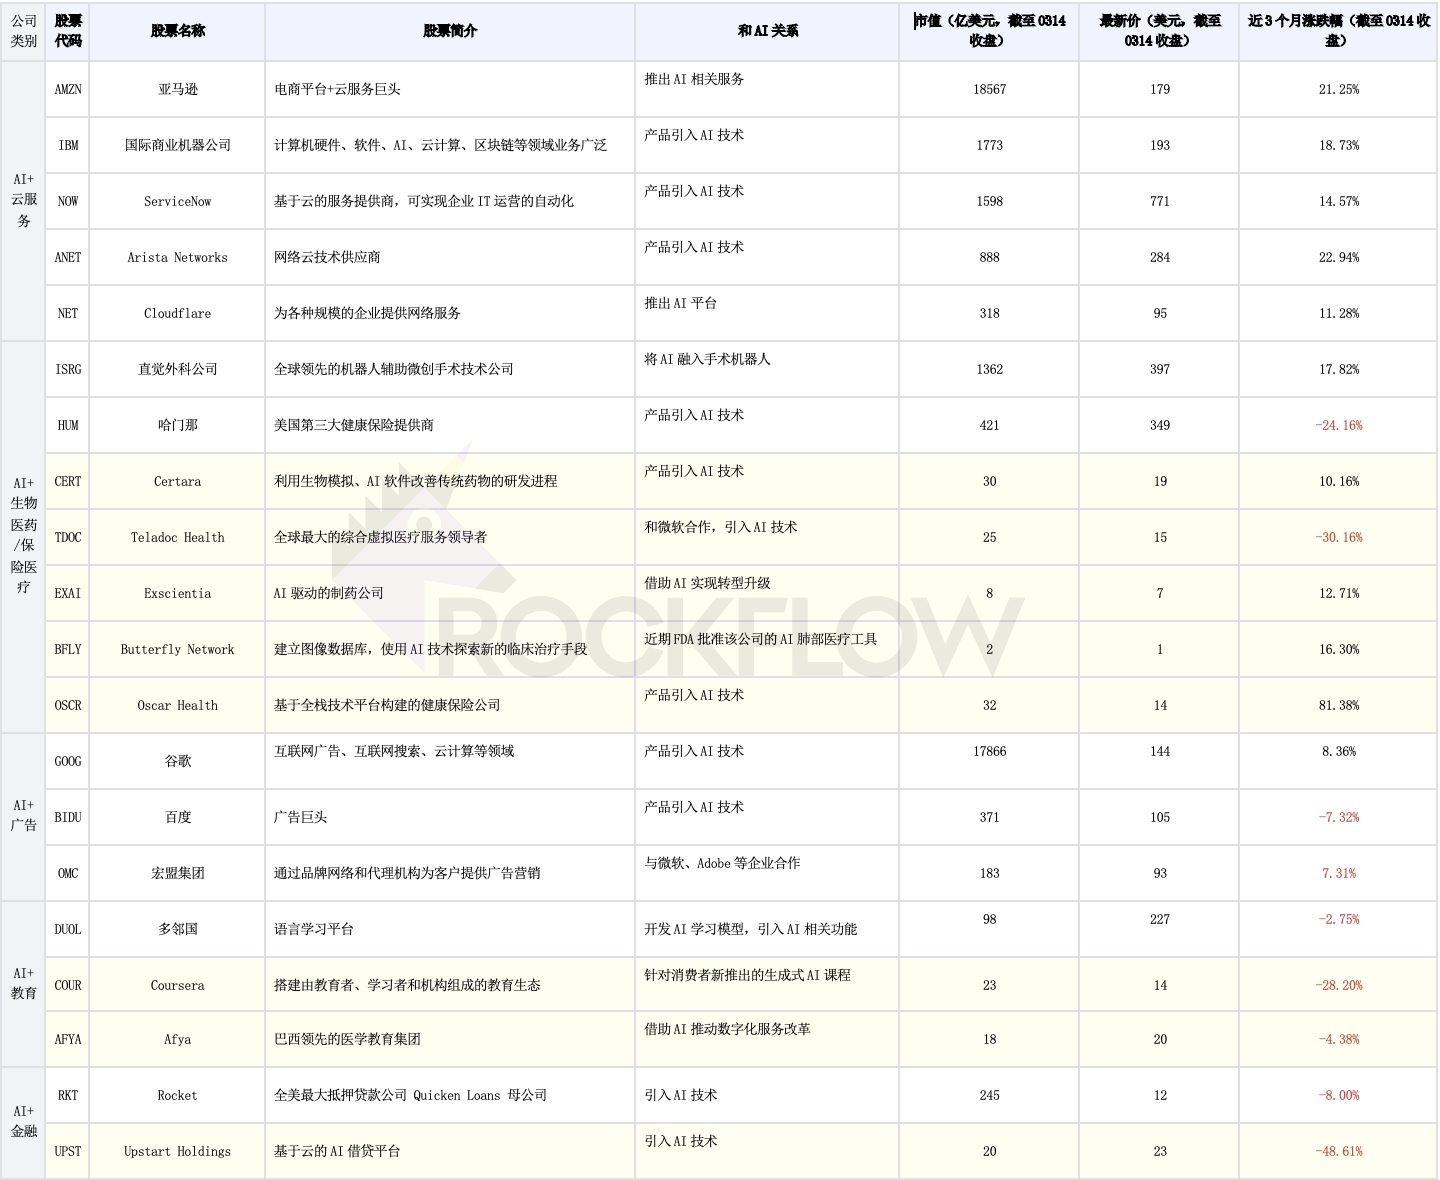The height and width of the screenshot is (1180, 1440).
Task: Select the 推出AI平台 relation cell
Action: pyautogui.click(x=767, y=313)
